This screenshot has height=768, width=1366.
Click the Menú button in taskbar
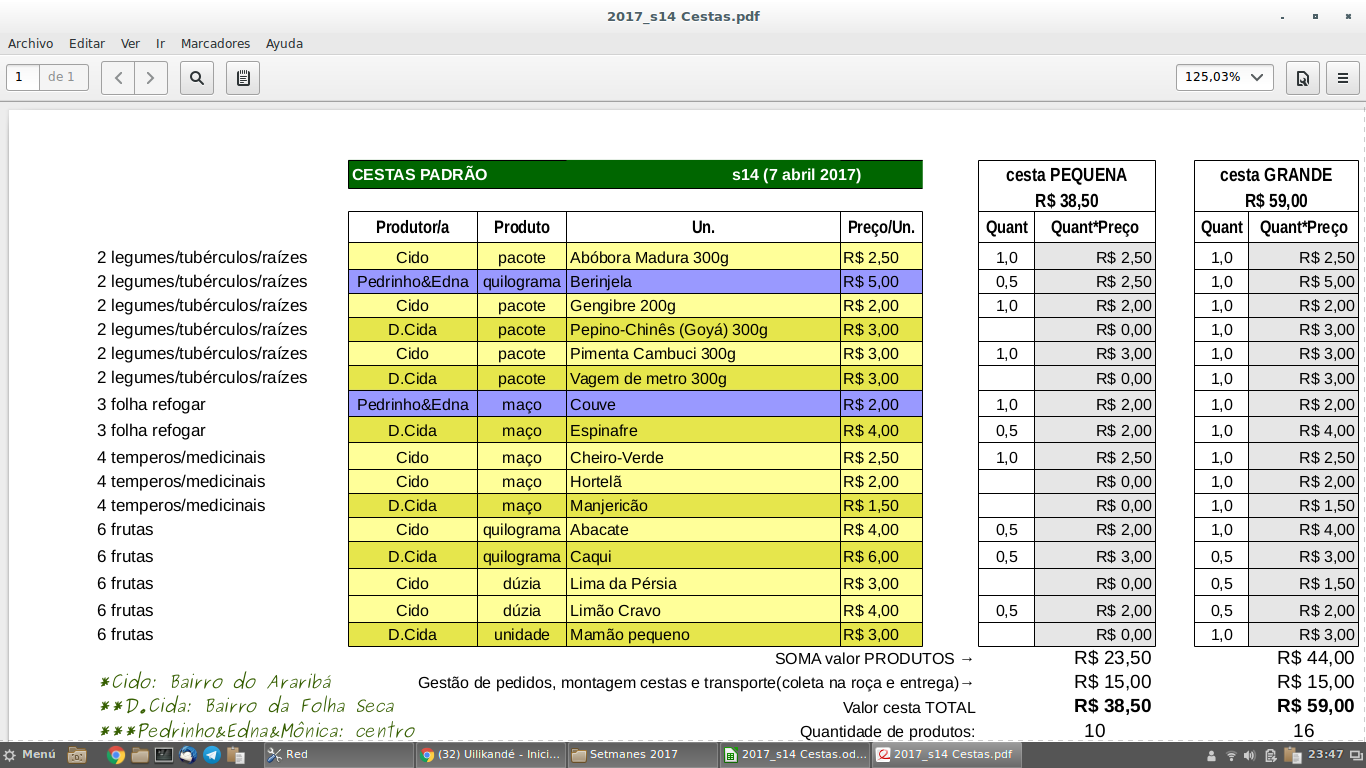(30, 755)
